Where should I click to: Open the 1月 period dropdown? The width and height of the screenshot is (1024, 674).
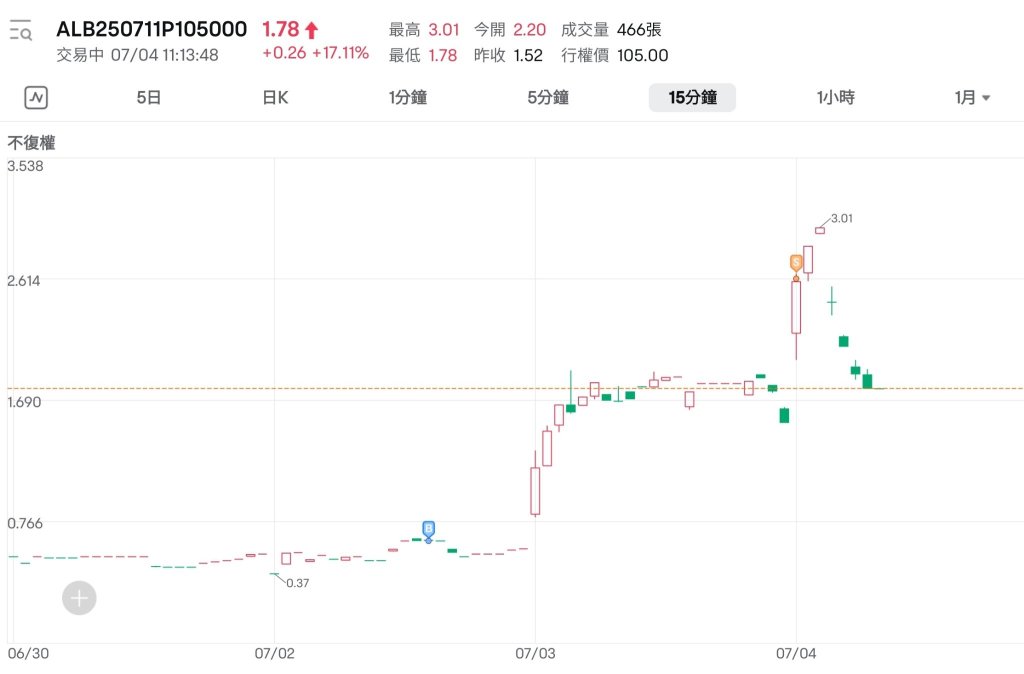tap(972, 98)
